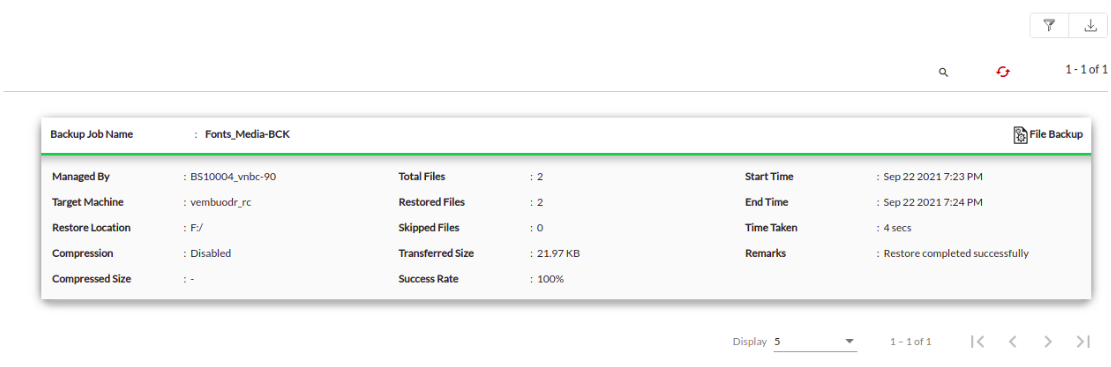Click the 21.97 KB transferred size value
1111x367 pixels.
[x=558, y=253]
